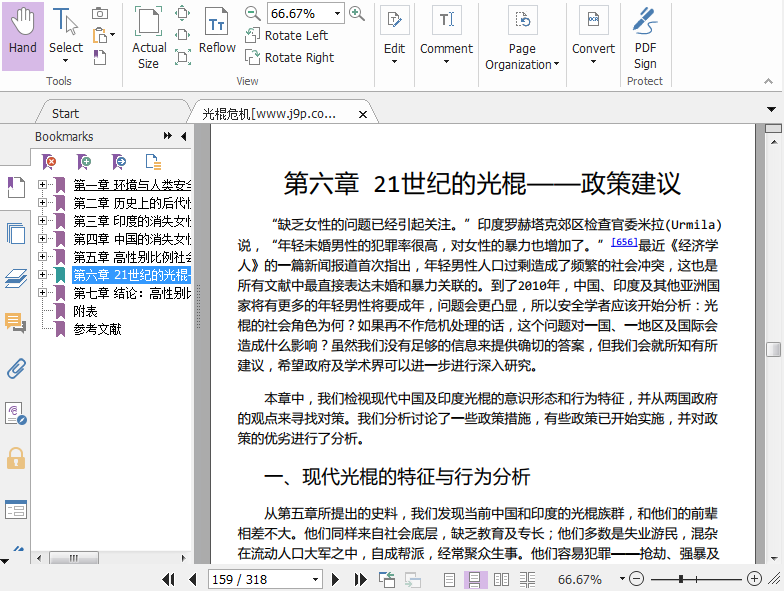This screenshot has height=591, width=784.
Task: Click the footnote link [656]
Action: (x=624, y=241)
